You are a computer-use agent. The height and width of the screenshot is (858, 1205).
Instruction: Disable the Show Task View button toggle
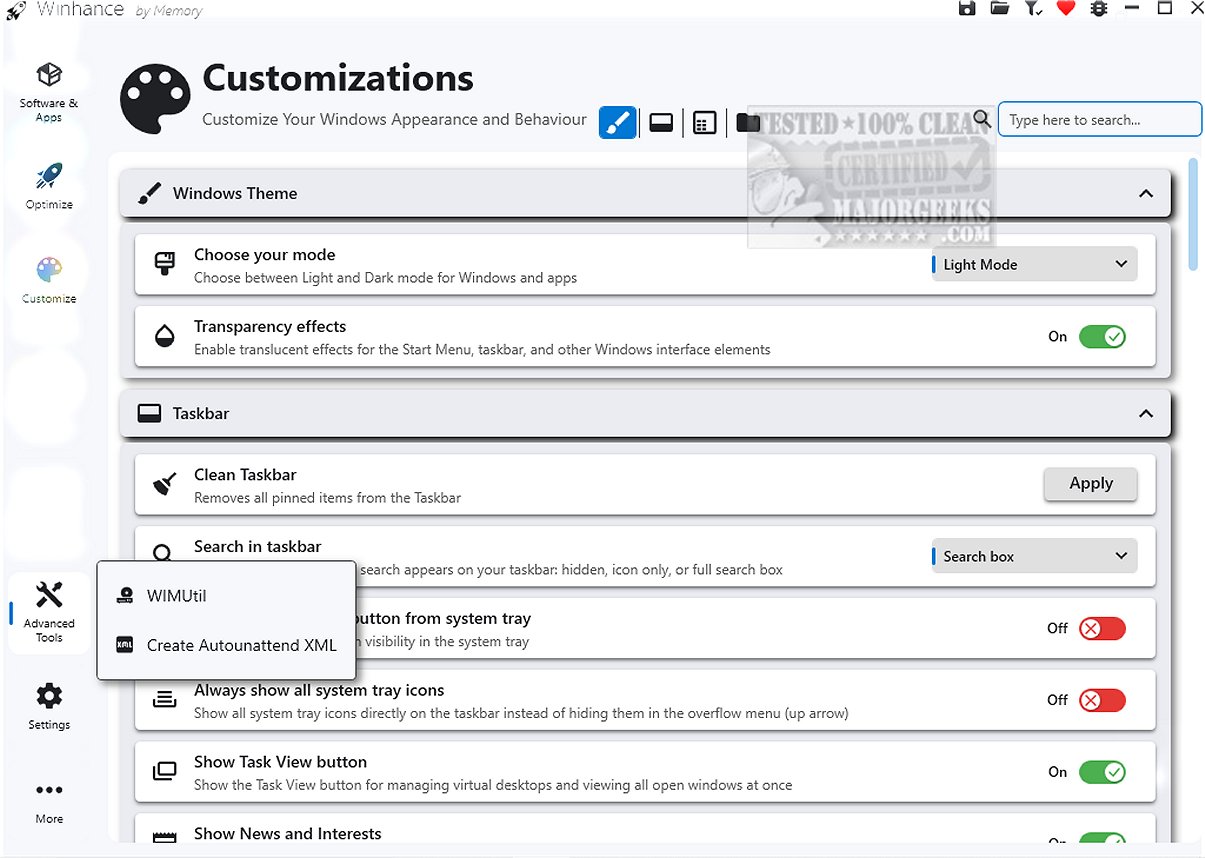pyautogui.click(x=1102, y=772)
